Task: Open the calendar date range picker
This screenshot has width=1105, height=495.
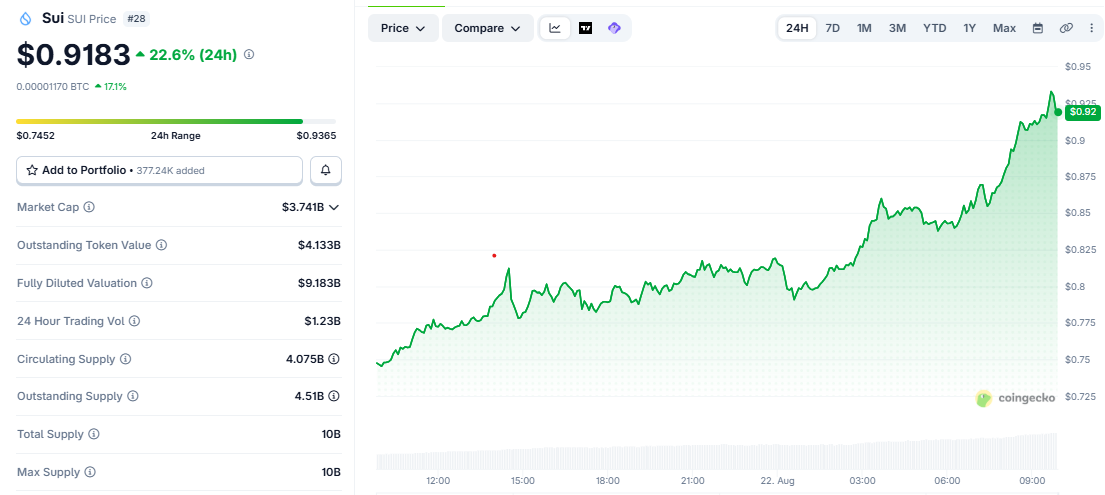Action: pos(1037,28)
